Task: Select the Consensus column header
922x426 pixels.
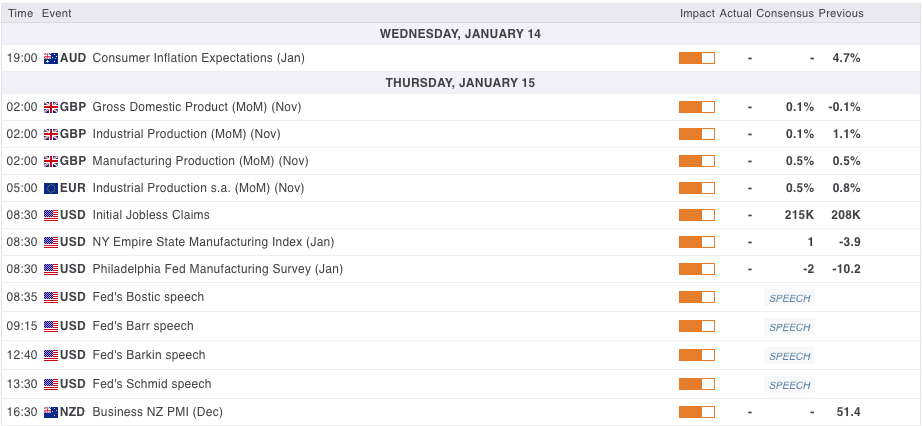Action: 785,13
